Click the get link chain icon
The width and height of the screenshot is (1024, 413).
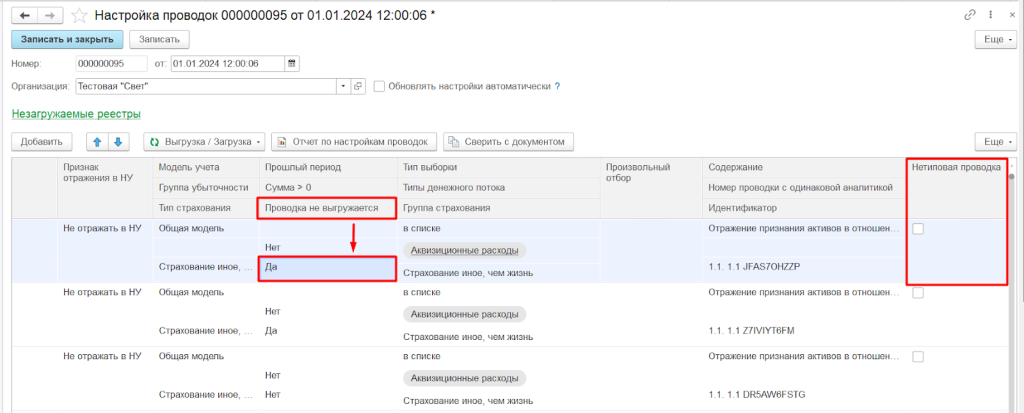pyautogui.click(x=969, y=15)
